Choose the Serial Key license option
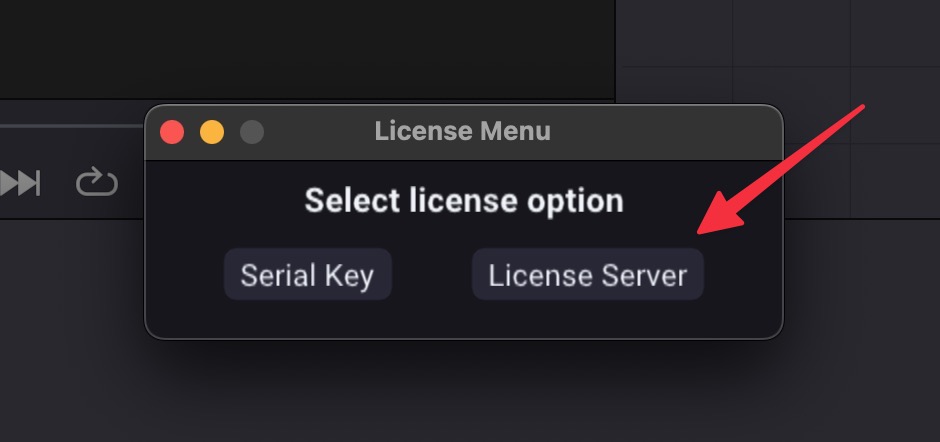This screenshot has width=940, height=442. pyautogui.click(x=307, y=275)
